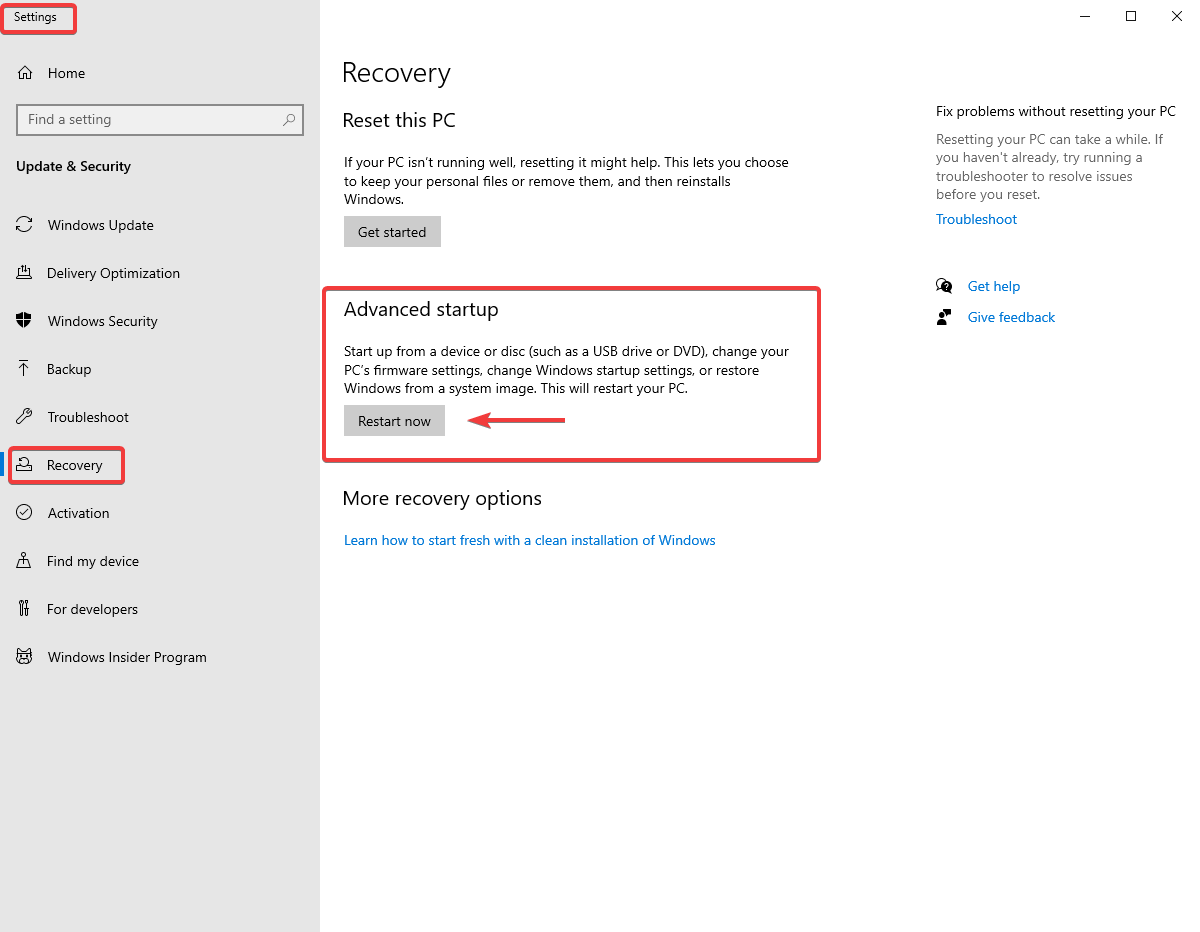Click the Backup upload arrow icon
Viewport: 1200px width, 932px height.
[x=24, y=369]
